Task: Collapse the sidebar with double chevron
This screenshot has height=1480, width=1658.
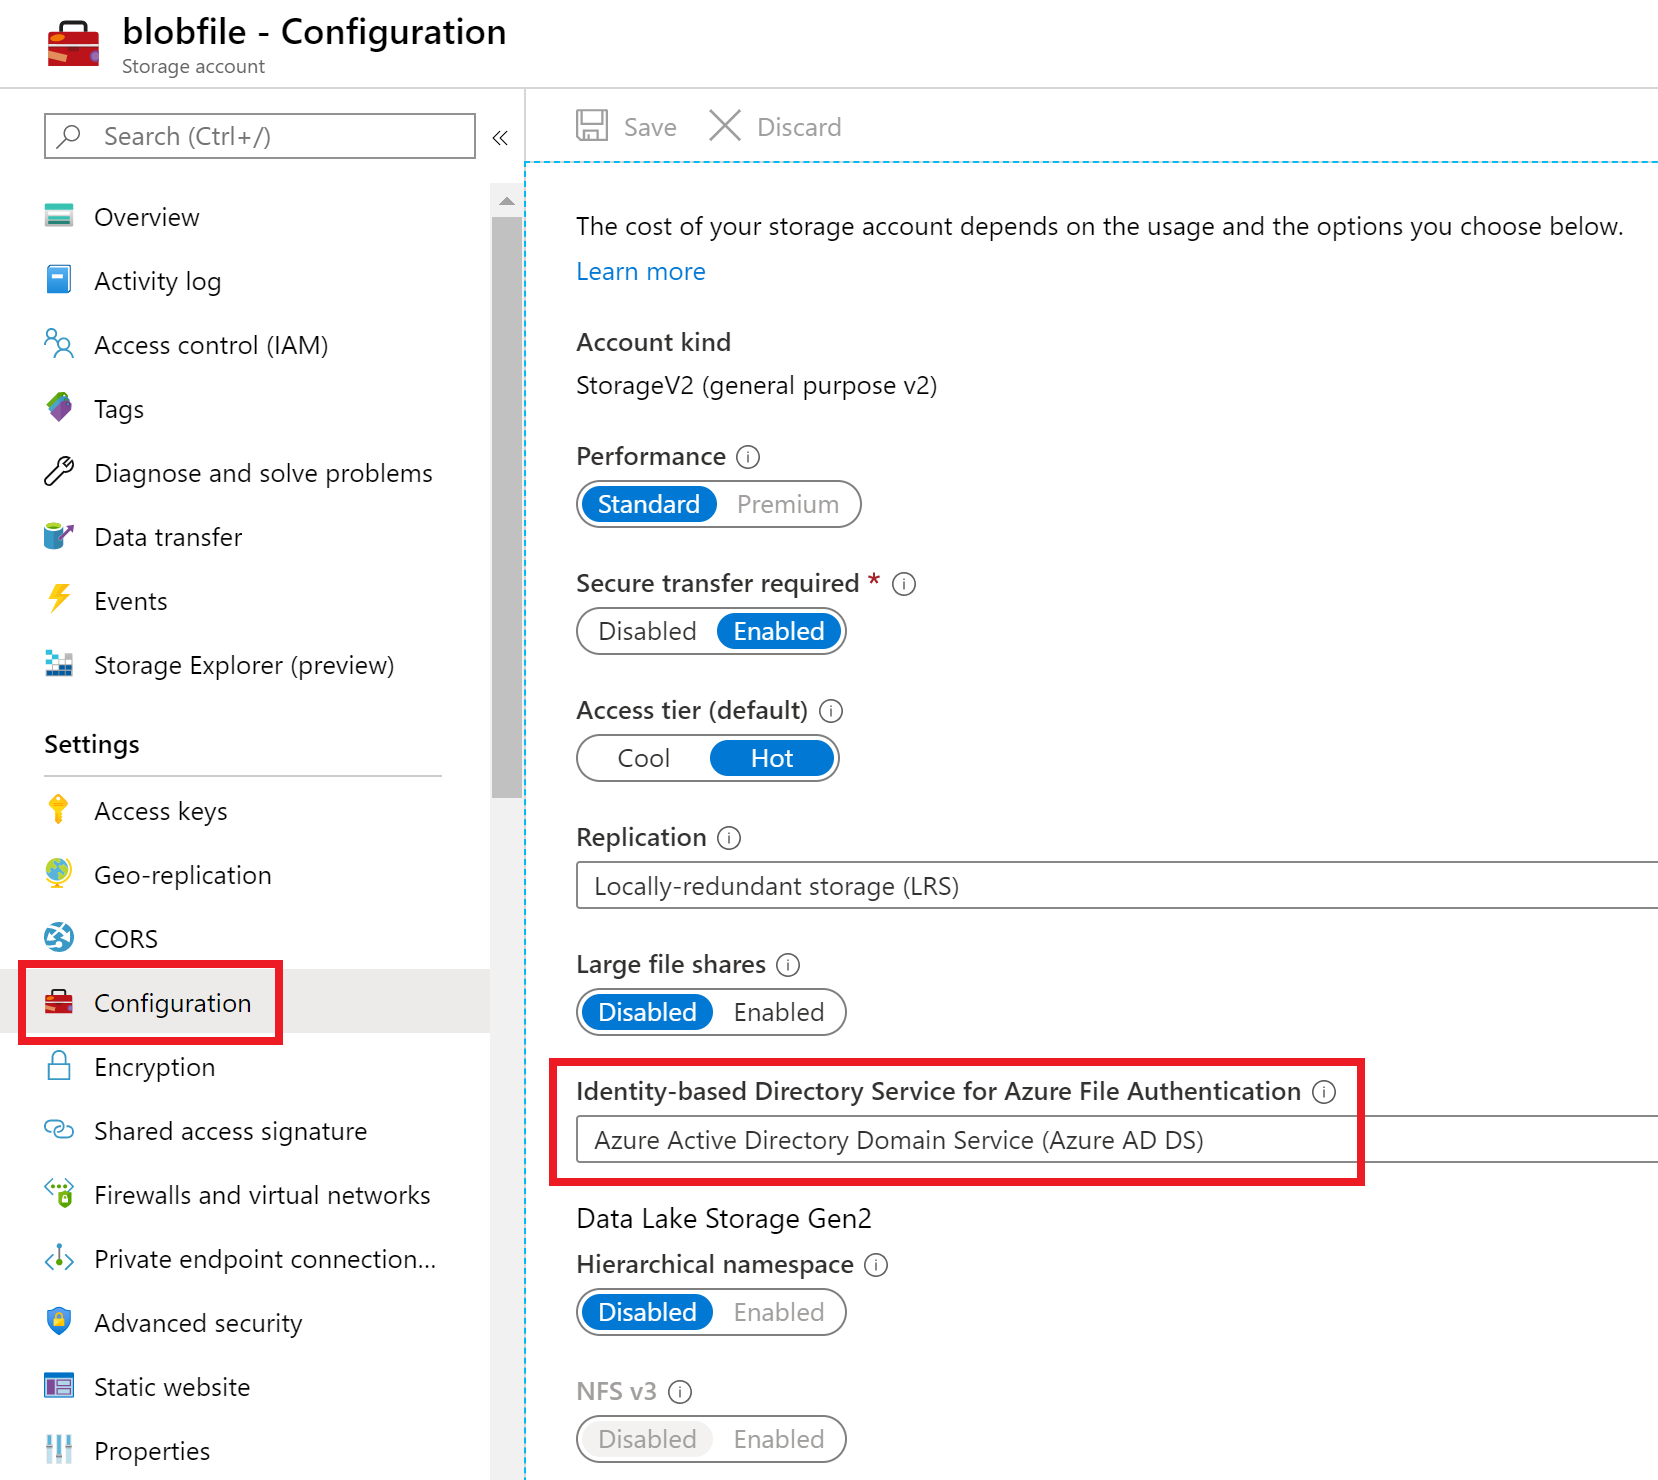Action: point(500,138)
